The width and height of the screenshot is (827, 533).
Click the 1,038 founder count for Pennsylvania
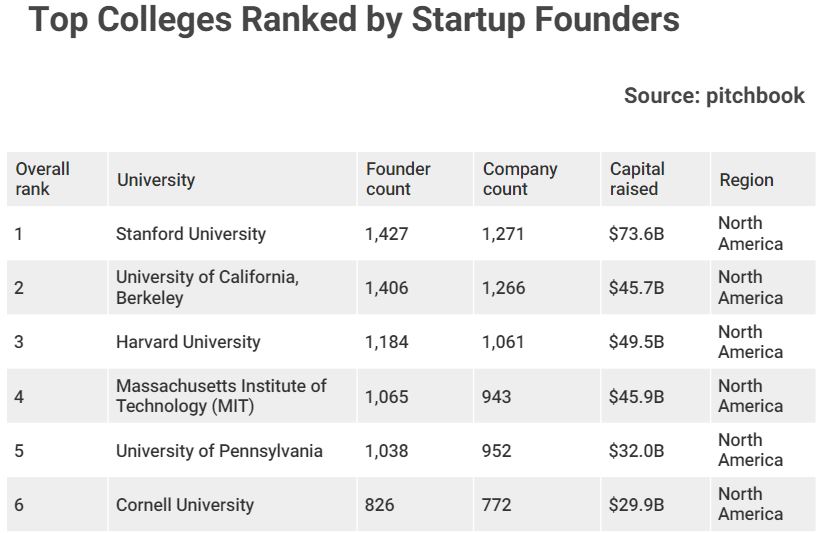pos(387,451)
